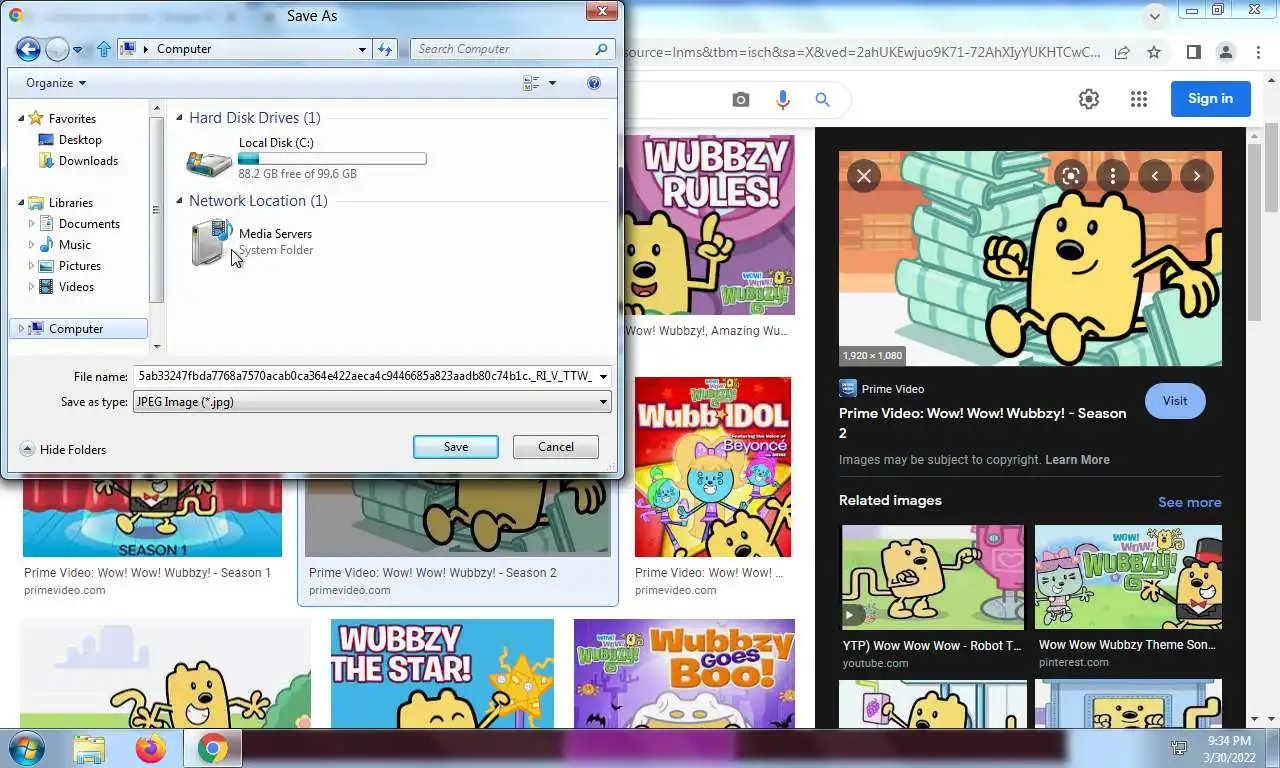
Task: Select Music library
Action: point(65,245)
